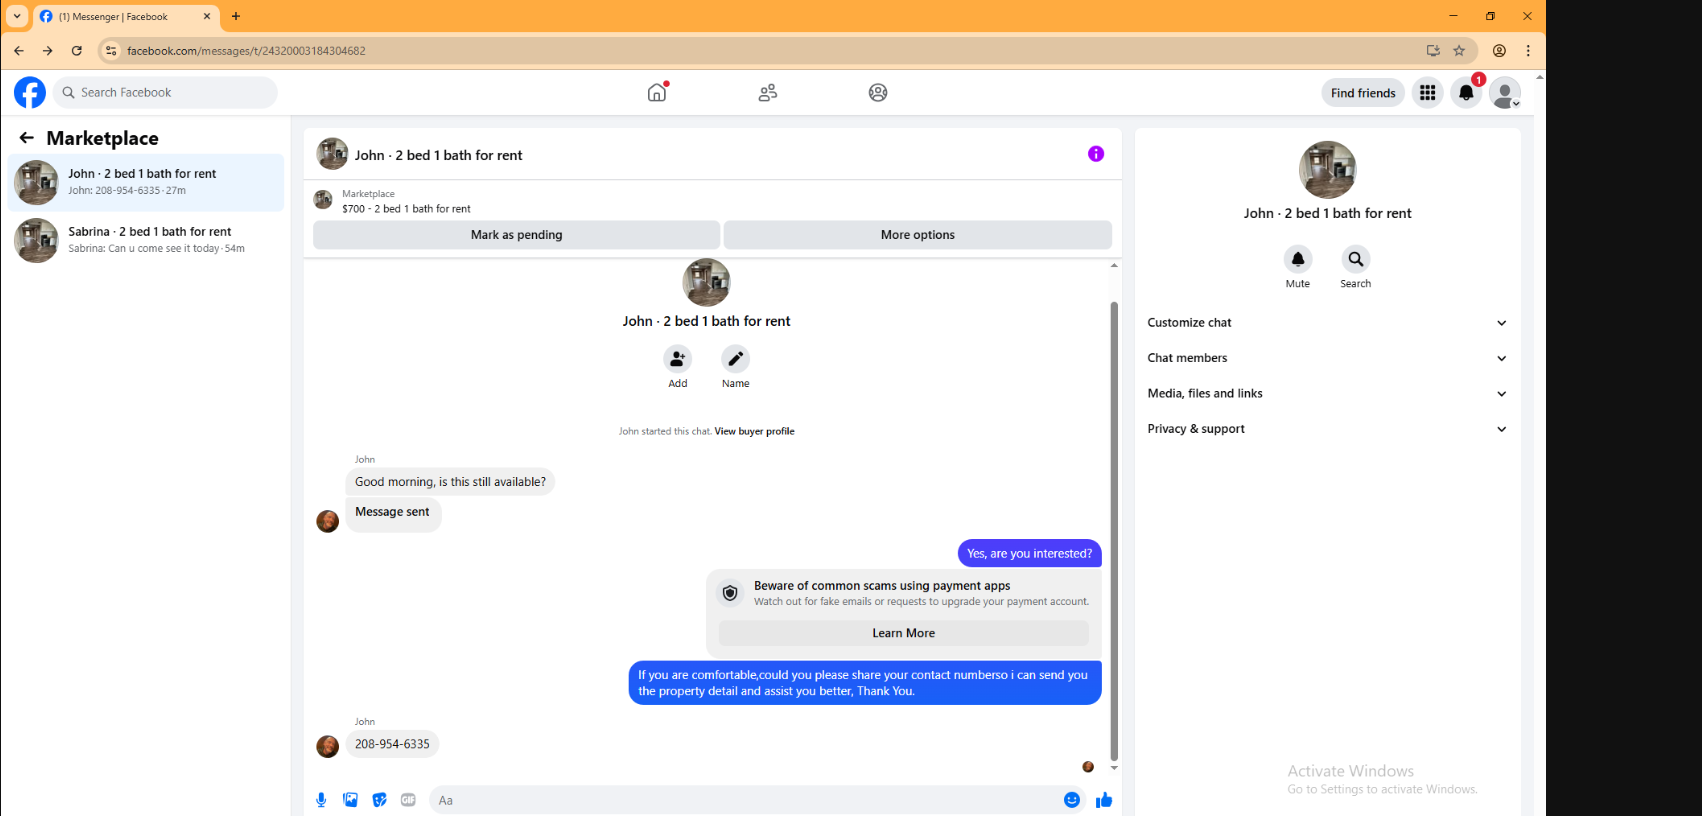The height and width of the screenshot is (816, 1702).
Task: Add people to the chat
Action: [x=678, y=359]
